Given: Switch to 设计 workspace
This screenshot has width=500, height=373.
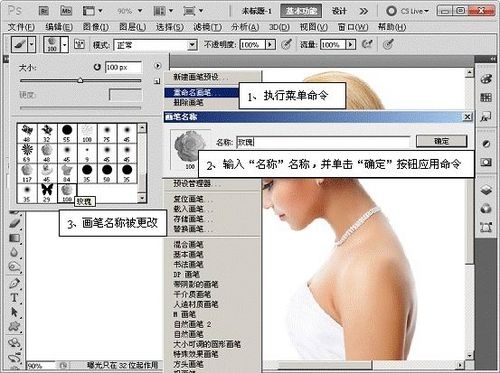Looking at the screenshot, I should tap(339, 11).
